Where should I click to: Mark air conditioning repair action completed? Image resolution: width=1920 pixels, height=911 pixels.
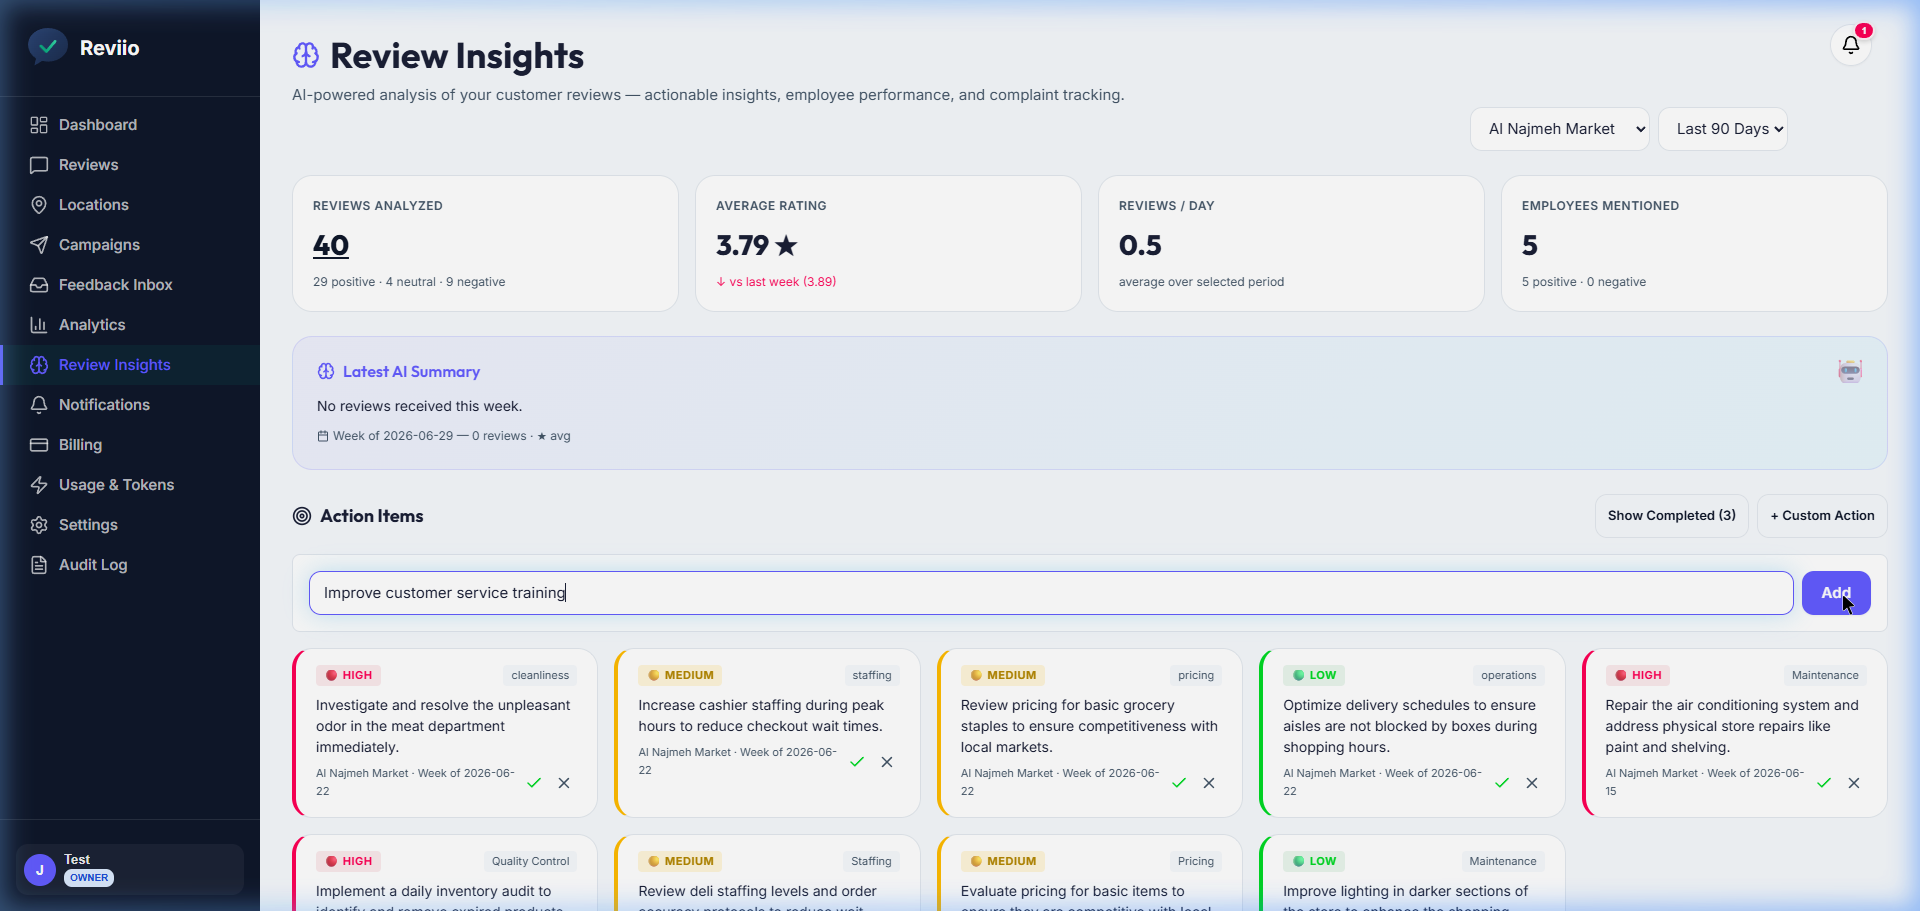[1824, 783]
